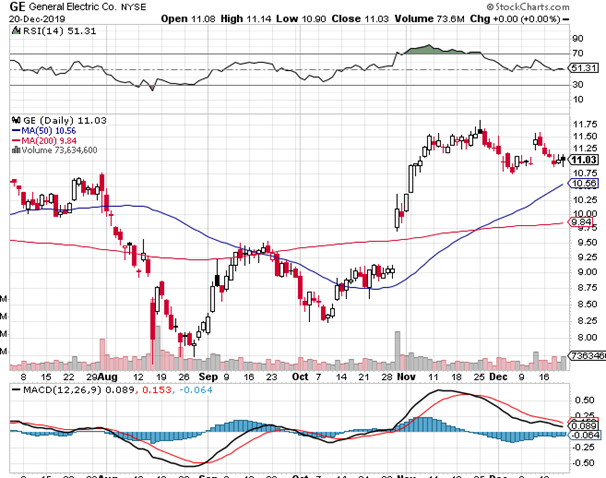Click the StockCharts.com watermark link
The image size is (606, 478).
click(x=560, y=8)
